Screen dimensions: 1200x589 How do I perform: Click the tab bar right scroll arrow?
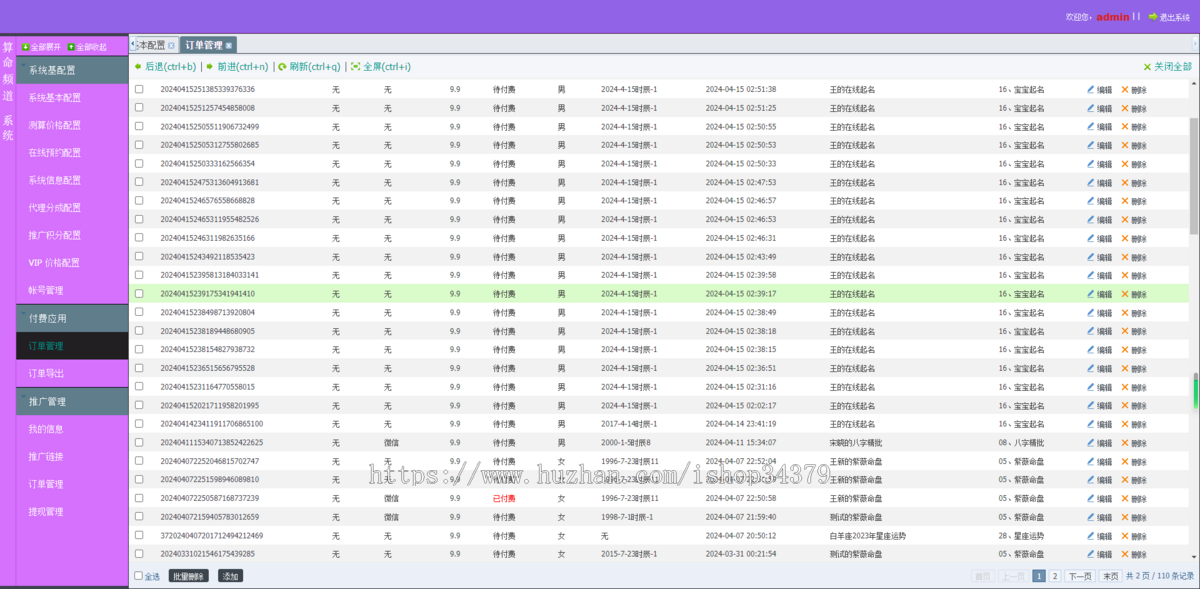(x=1195, y=46)
